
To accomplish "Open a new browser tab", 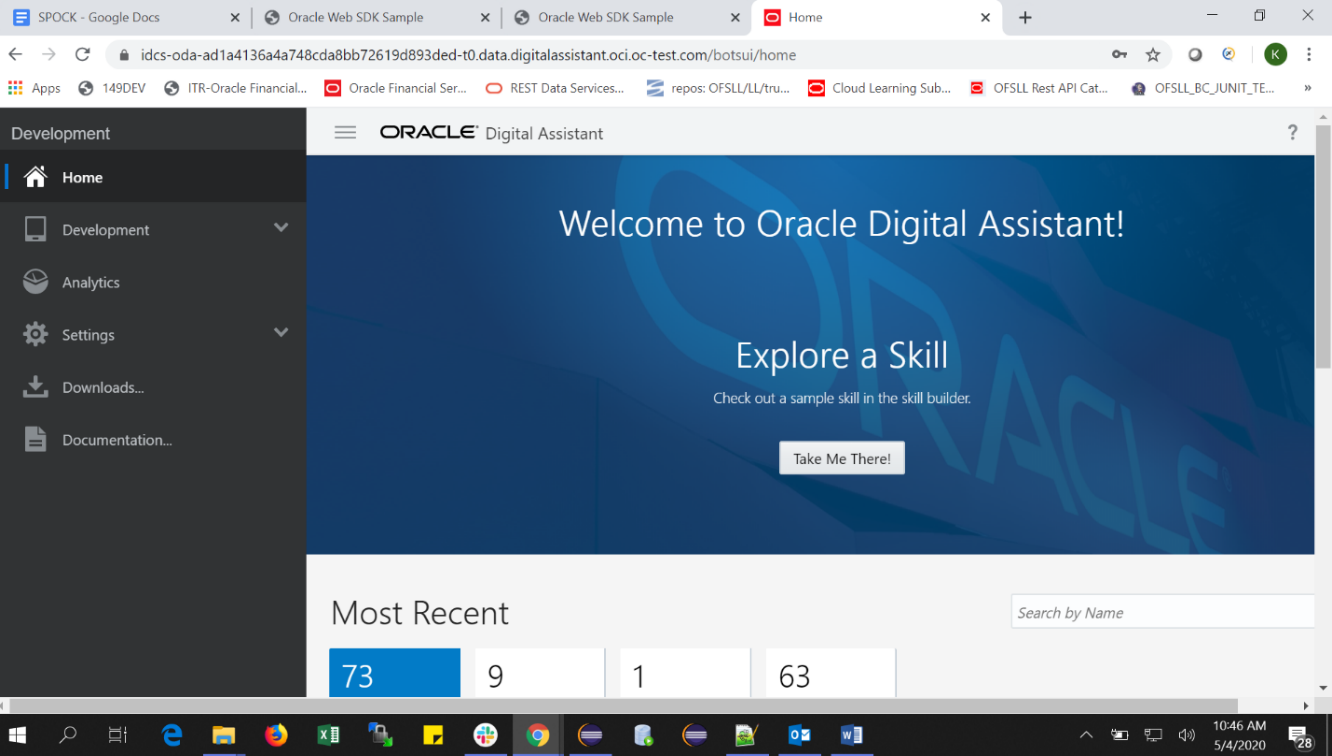I will tap(1025, 17).
